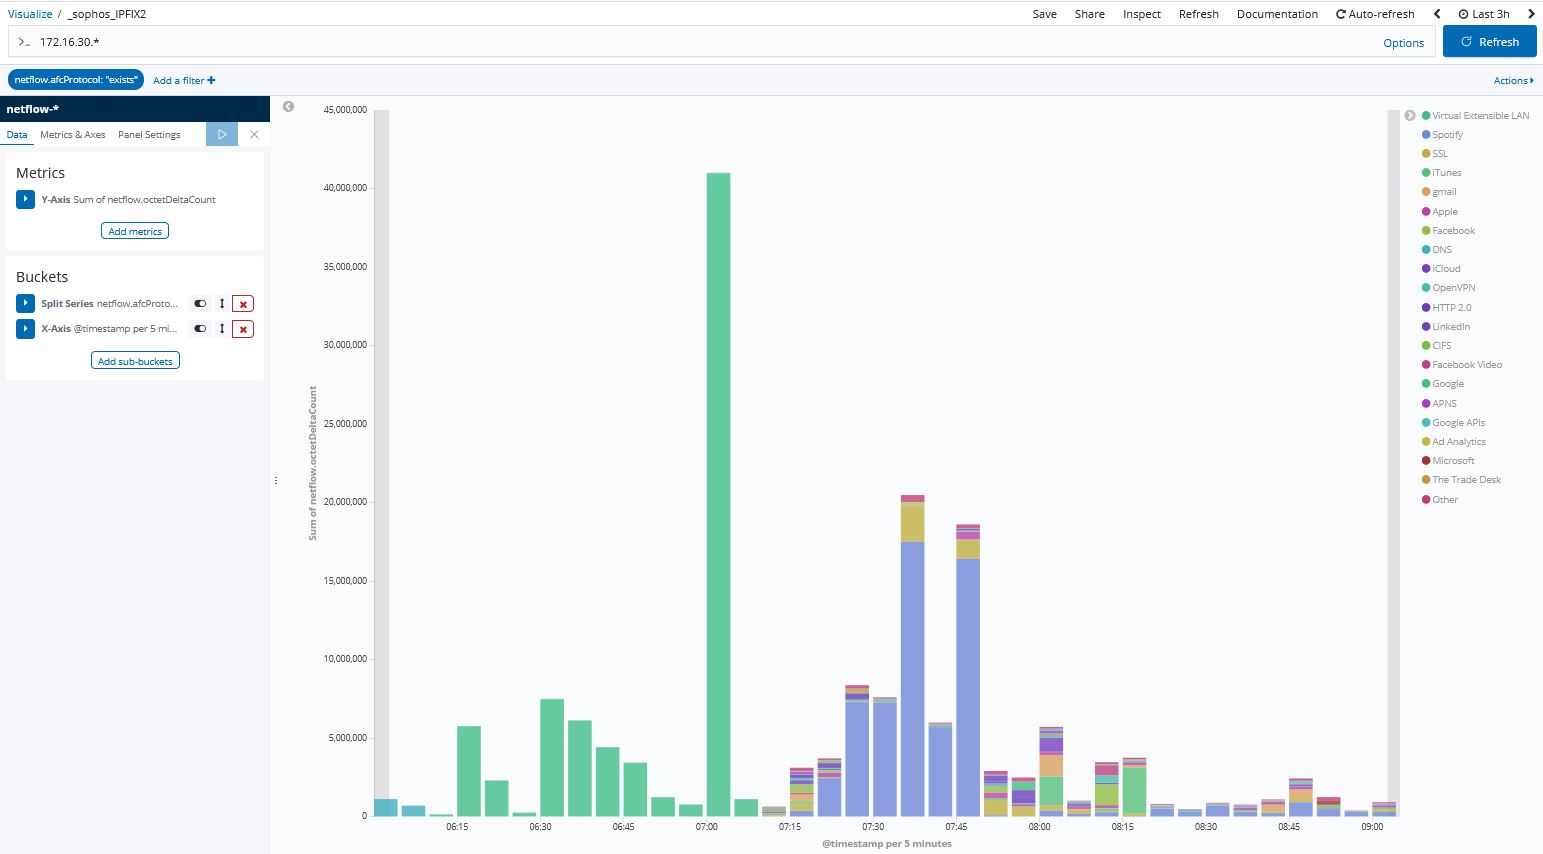
Task: Toggle the netflow.afcProtocol exists filter pill
Action: click(x=76, y=80)
